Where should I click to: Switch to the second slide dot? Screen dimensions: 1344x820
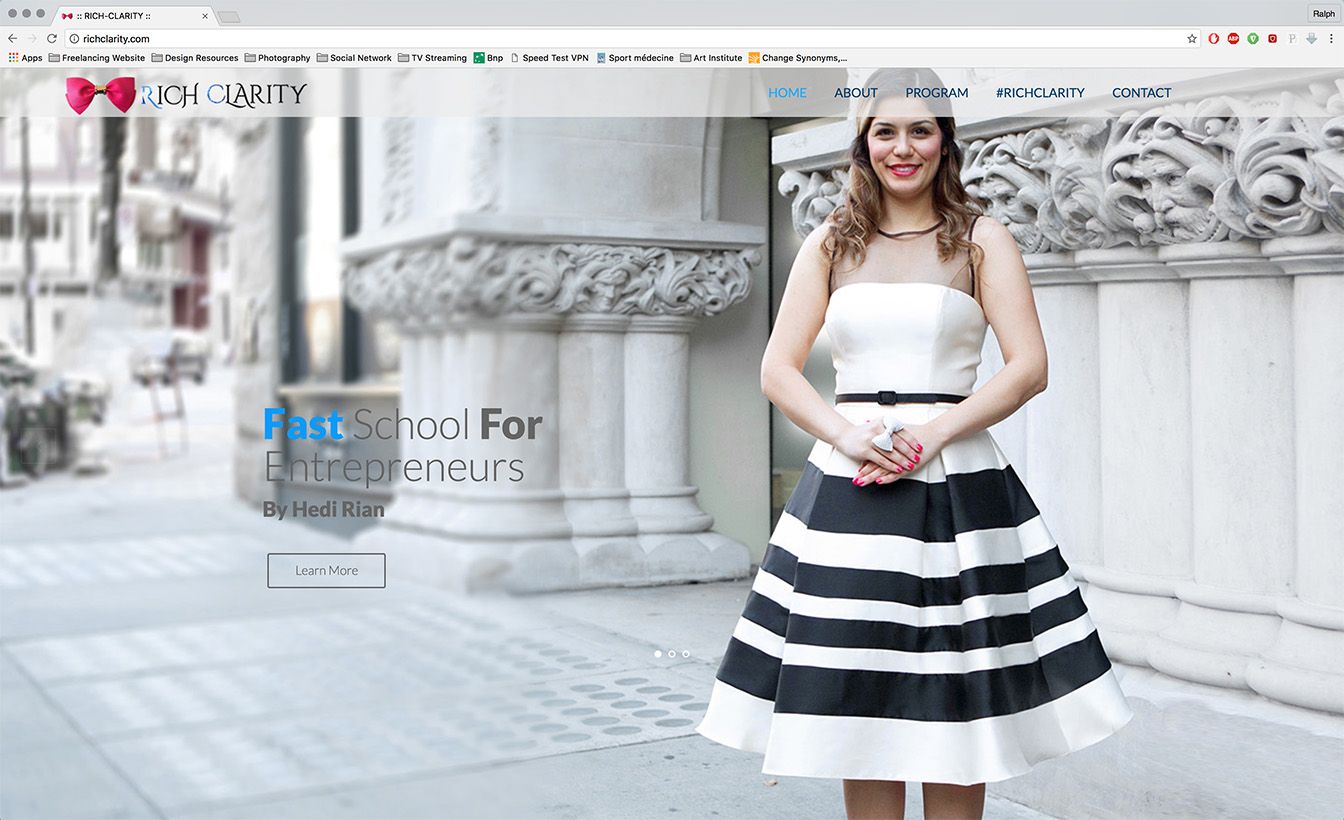pos(672,654)
